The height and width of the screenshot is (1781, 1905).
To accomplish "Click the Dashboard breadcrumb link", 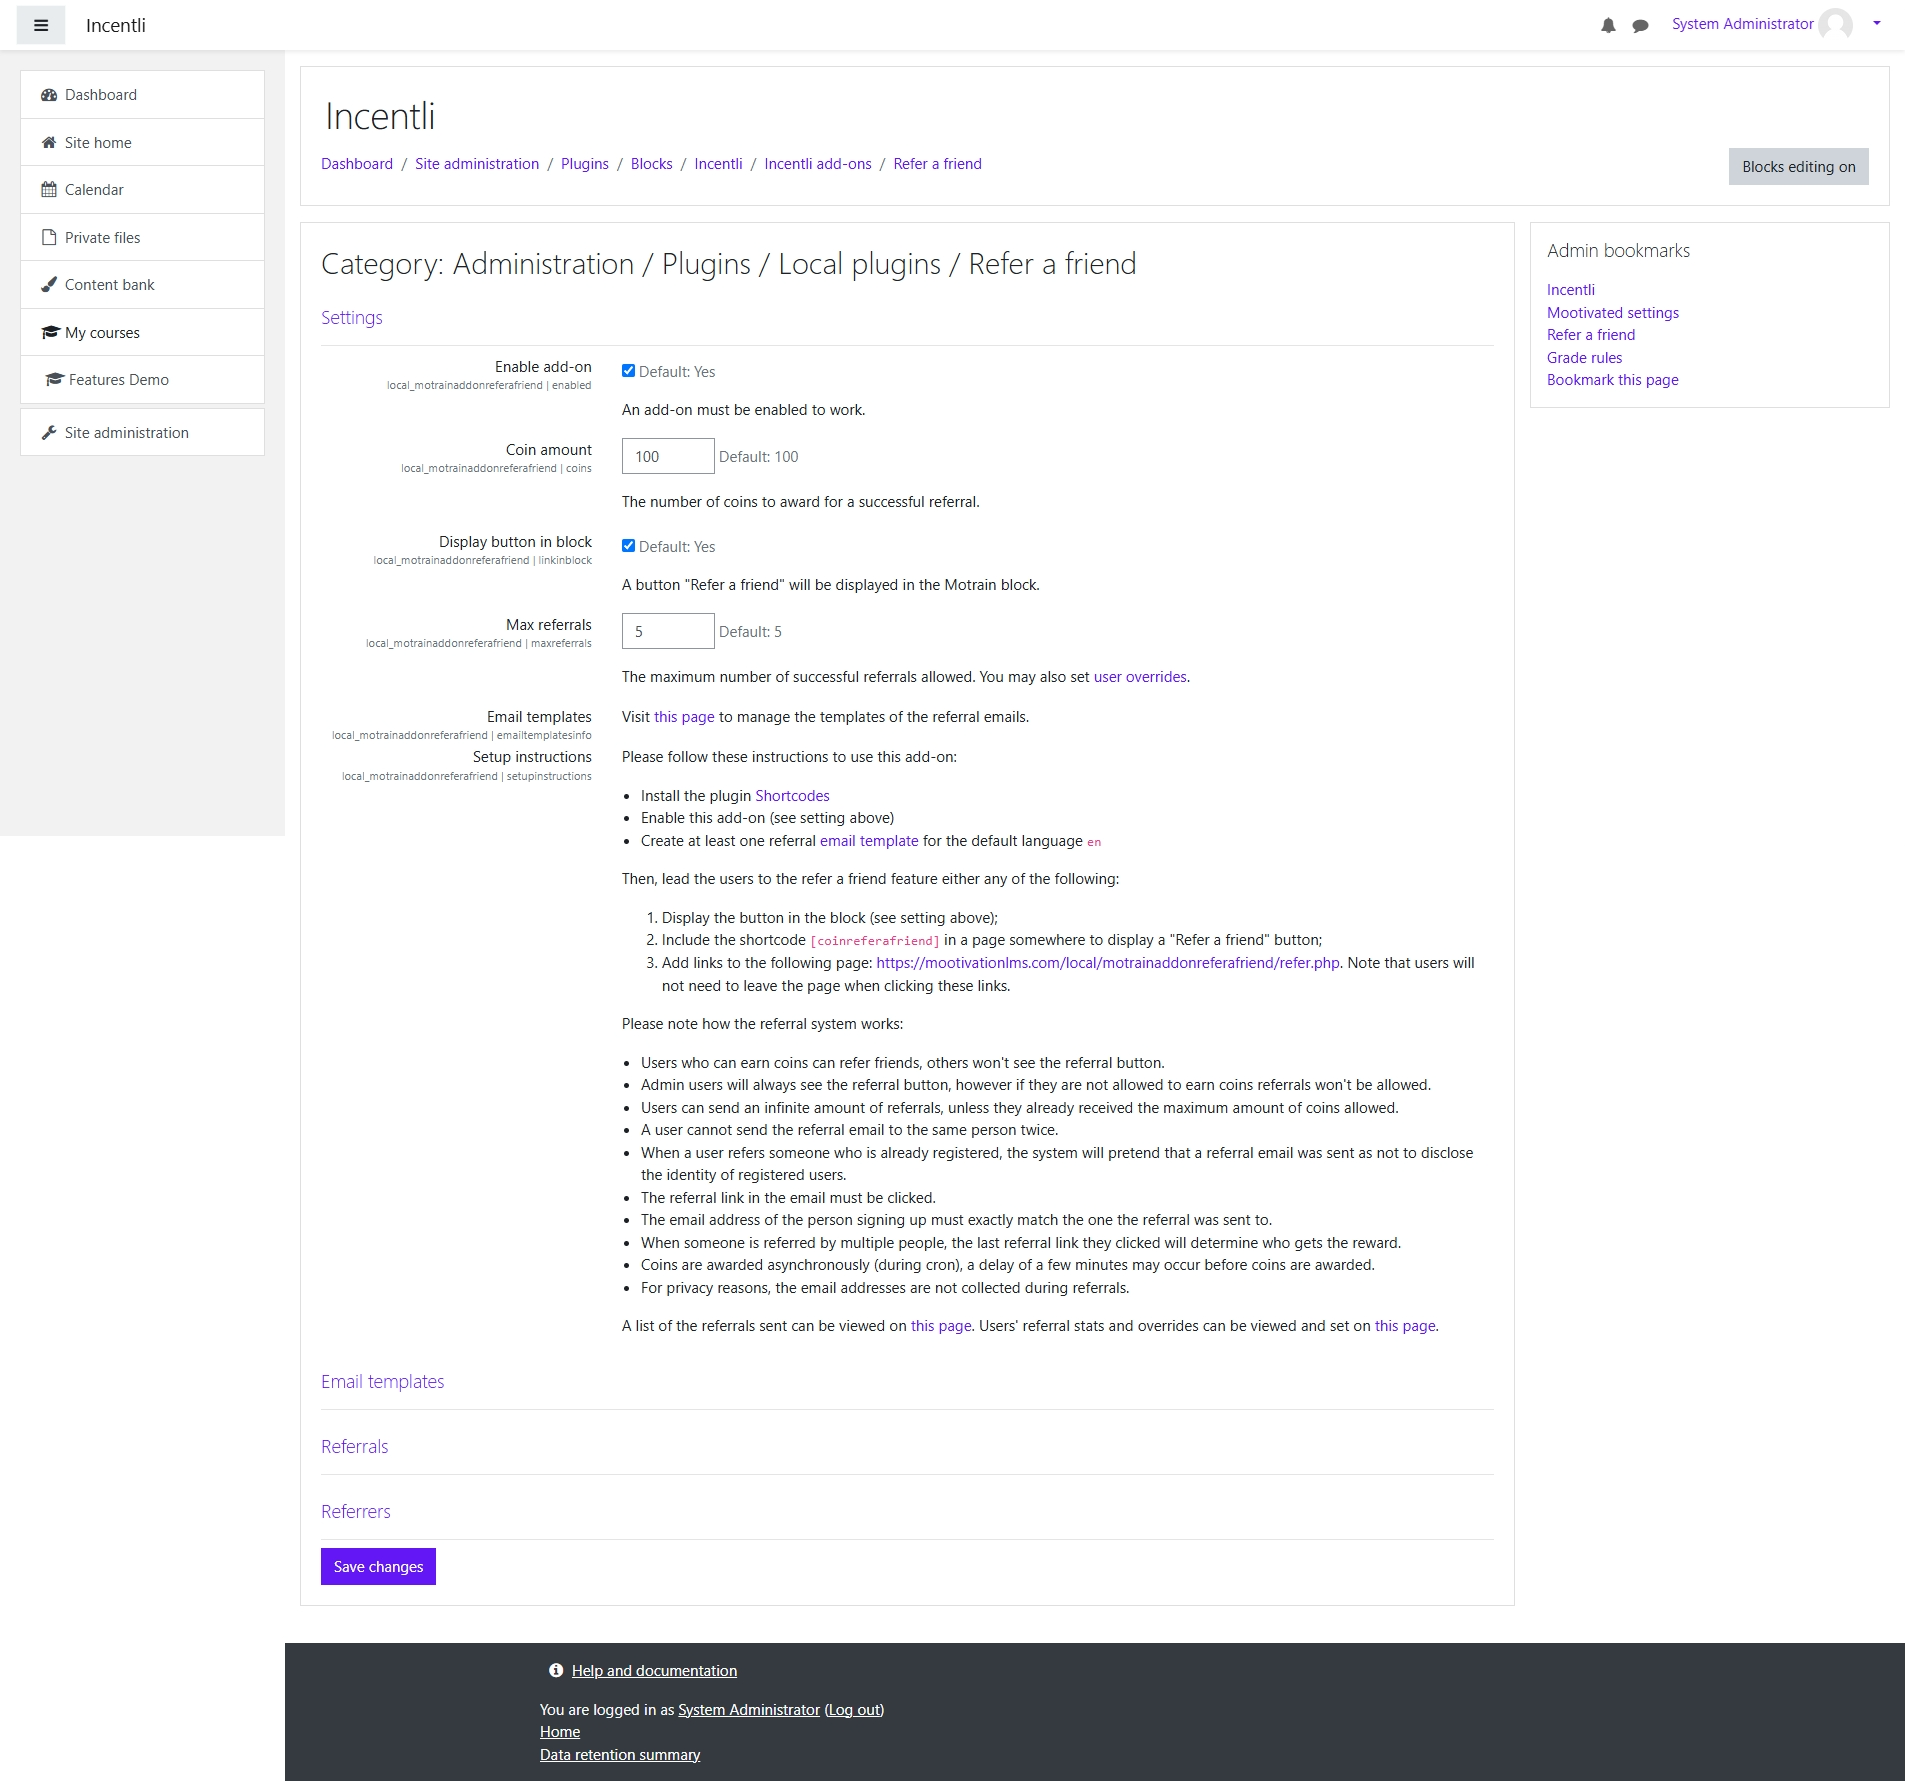I will point(357,164).
